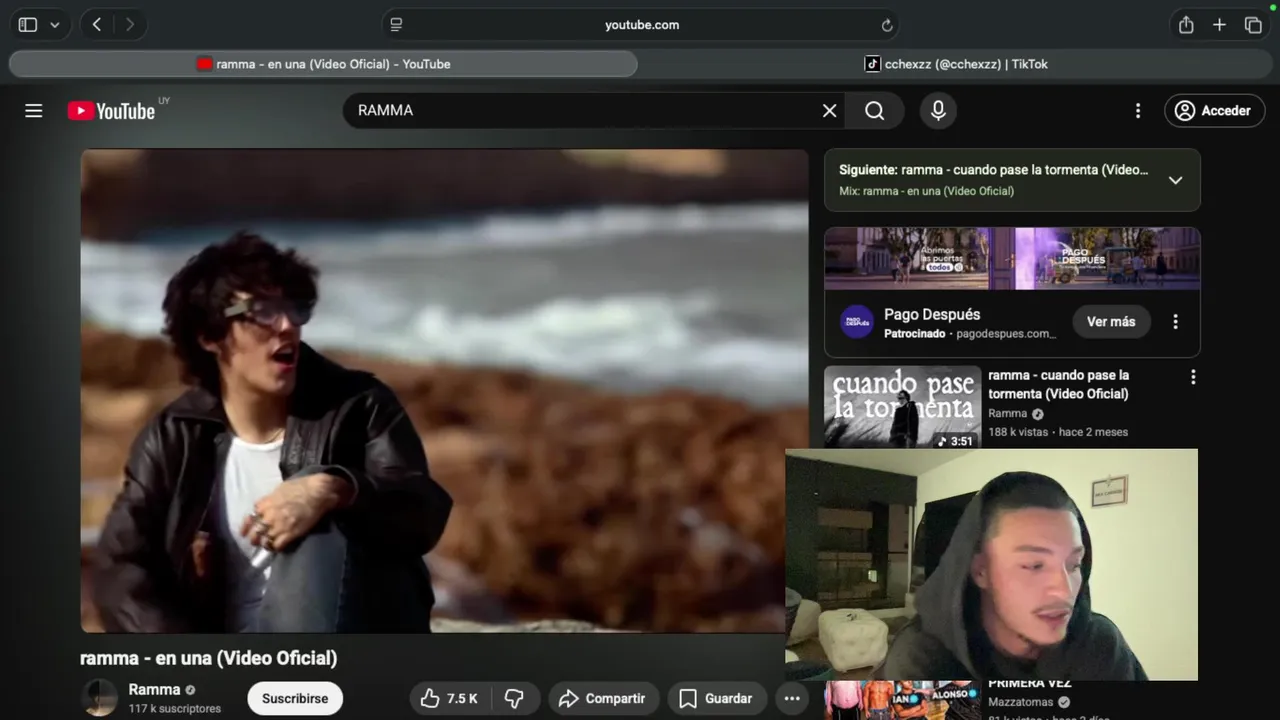1280x720 pixels.
Task: Open the Safari share icon
Action: [1186, 25]
